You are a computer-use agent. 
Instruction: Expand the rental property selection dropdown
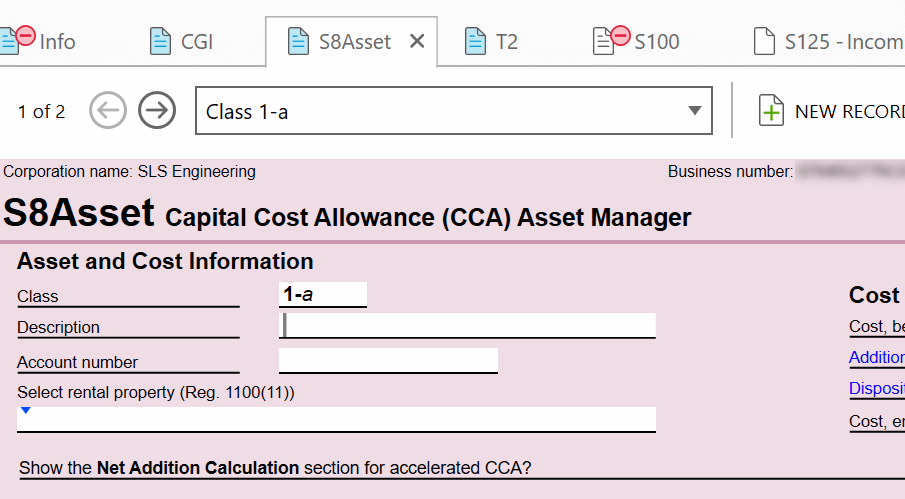[x=336, y=419]
